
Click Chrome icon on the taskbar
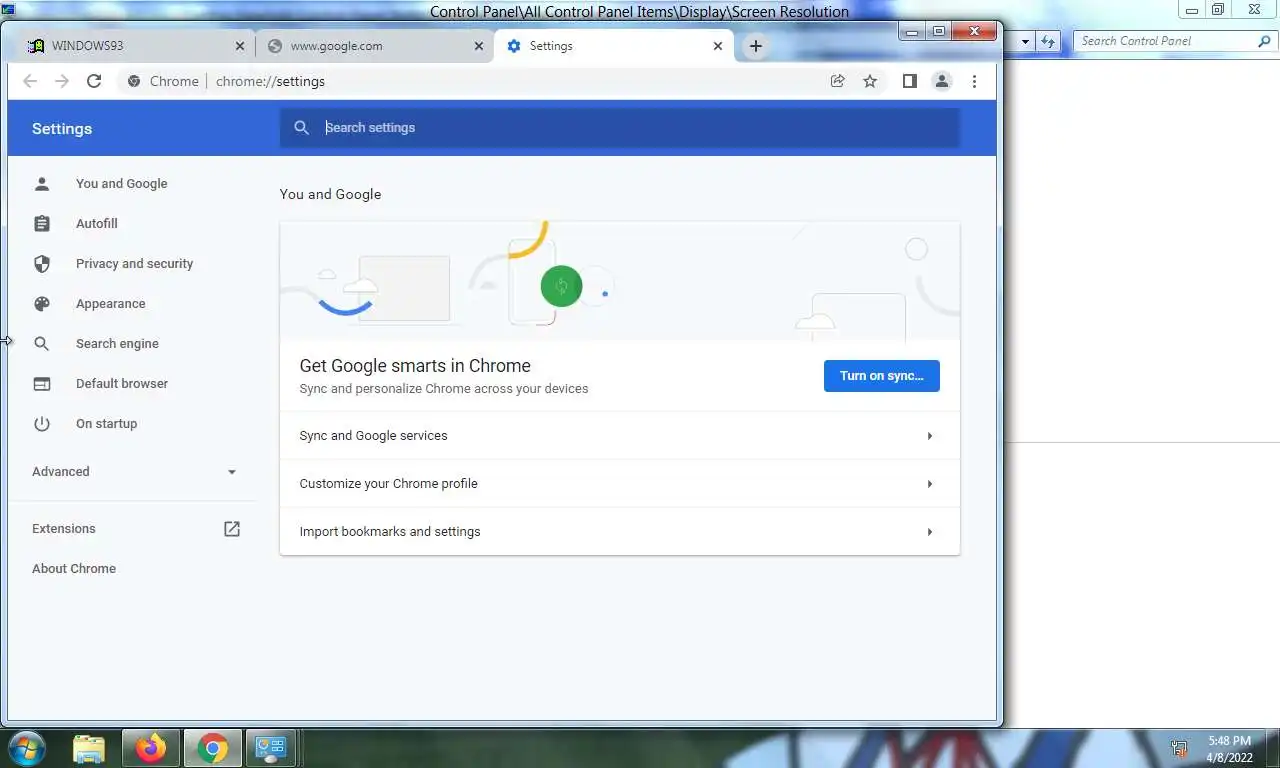(x=212, y=748)
